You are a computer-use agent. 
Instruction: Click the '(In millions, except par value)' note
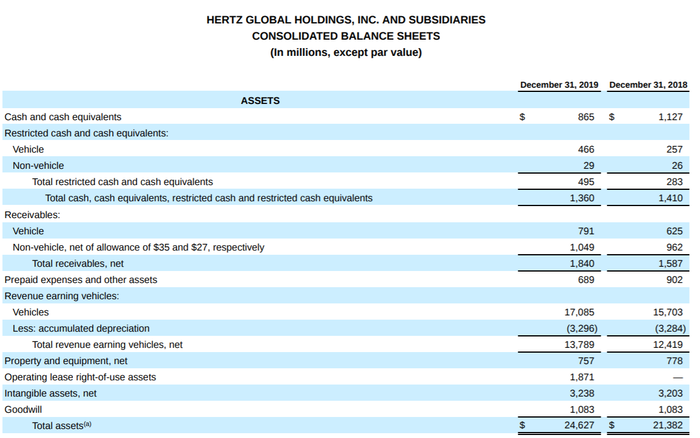(x=346, y=53)
